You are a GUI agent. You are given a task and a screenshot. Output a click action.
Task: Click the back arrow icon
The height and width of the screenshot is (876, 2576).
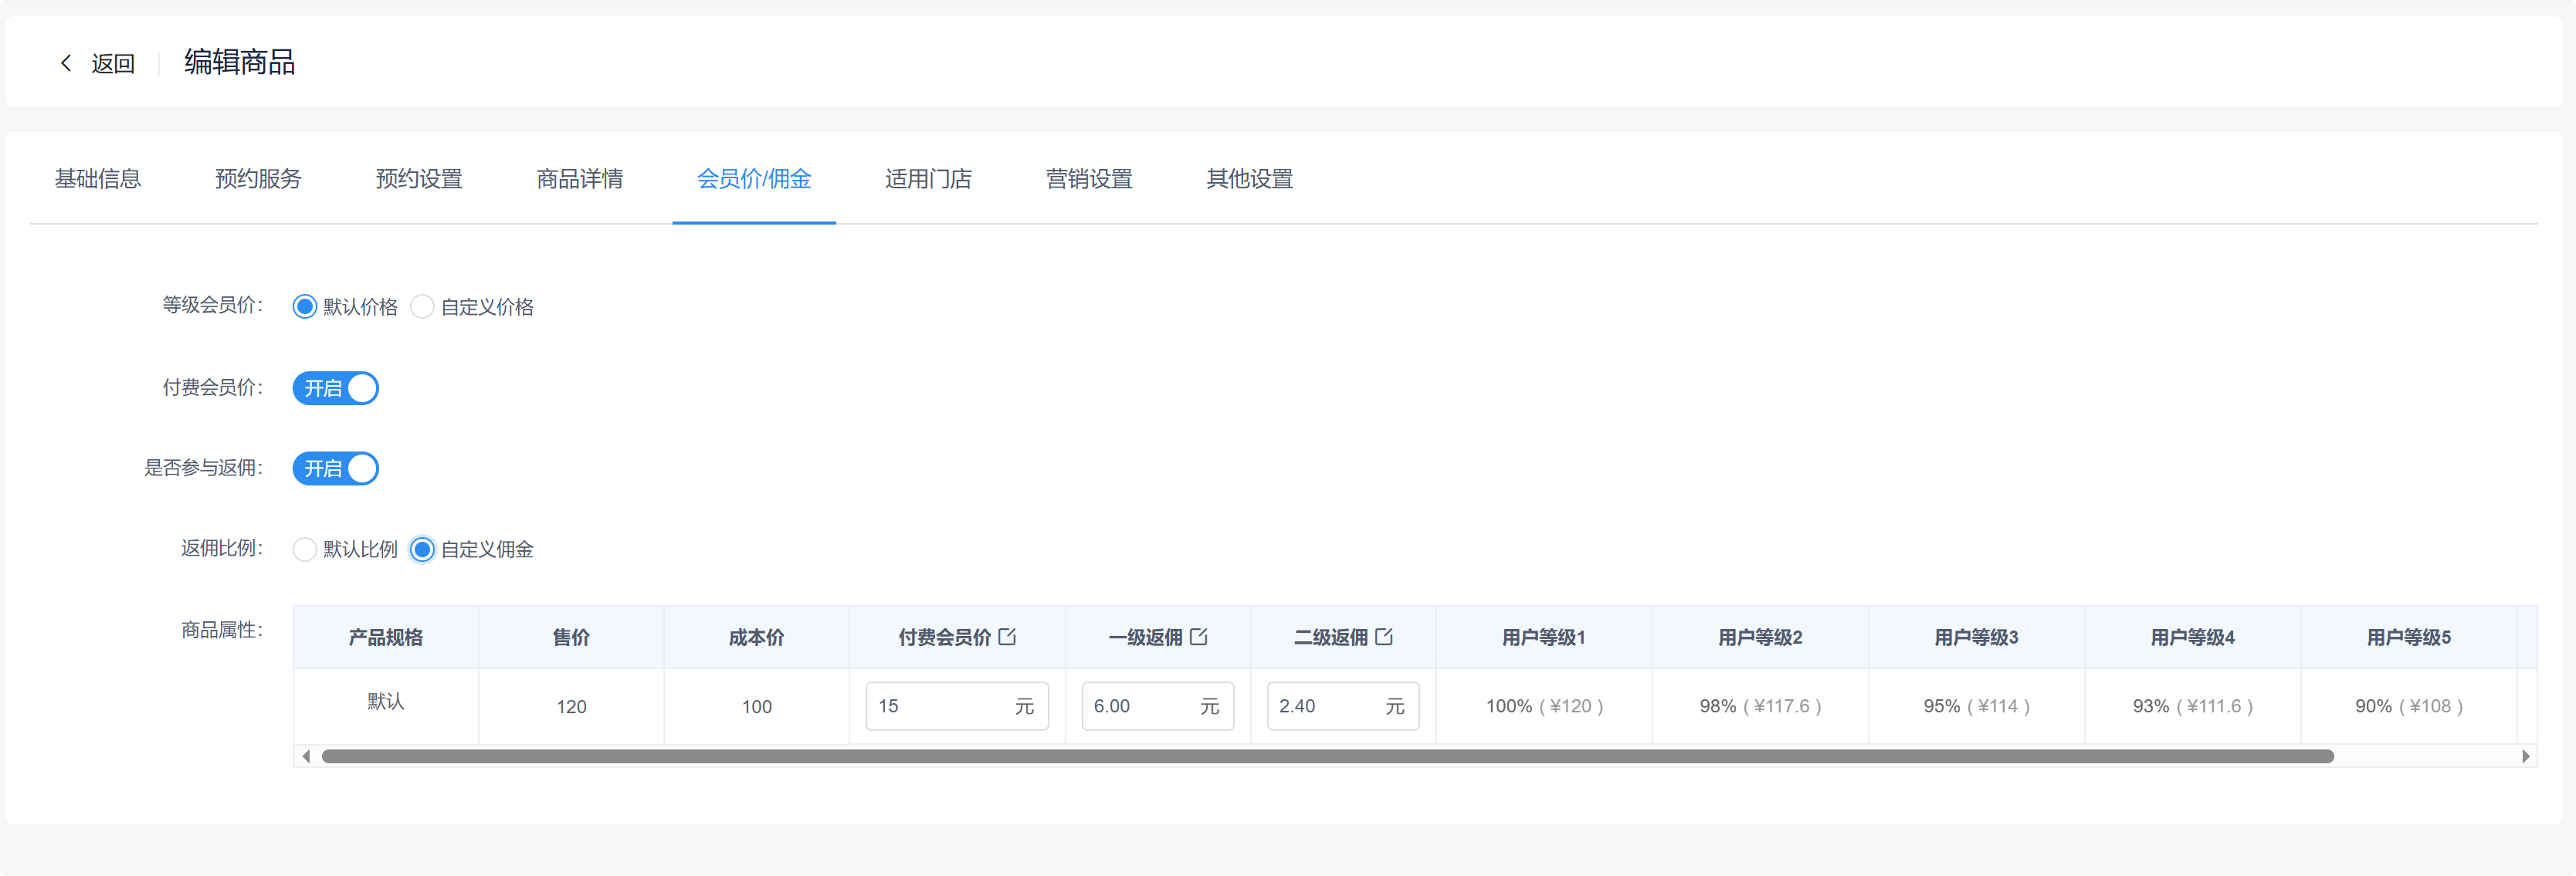point(66,63)
